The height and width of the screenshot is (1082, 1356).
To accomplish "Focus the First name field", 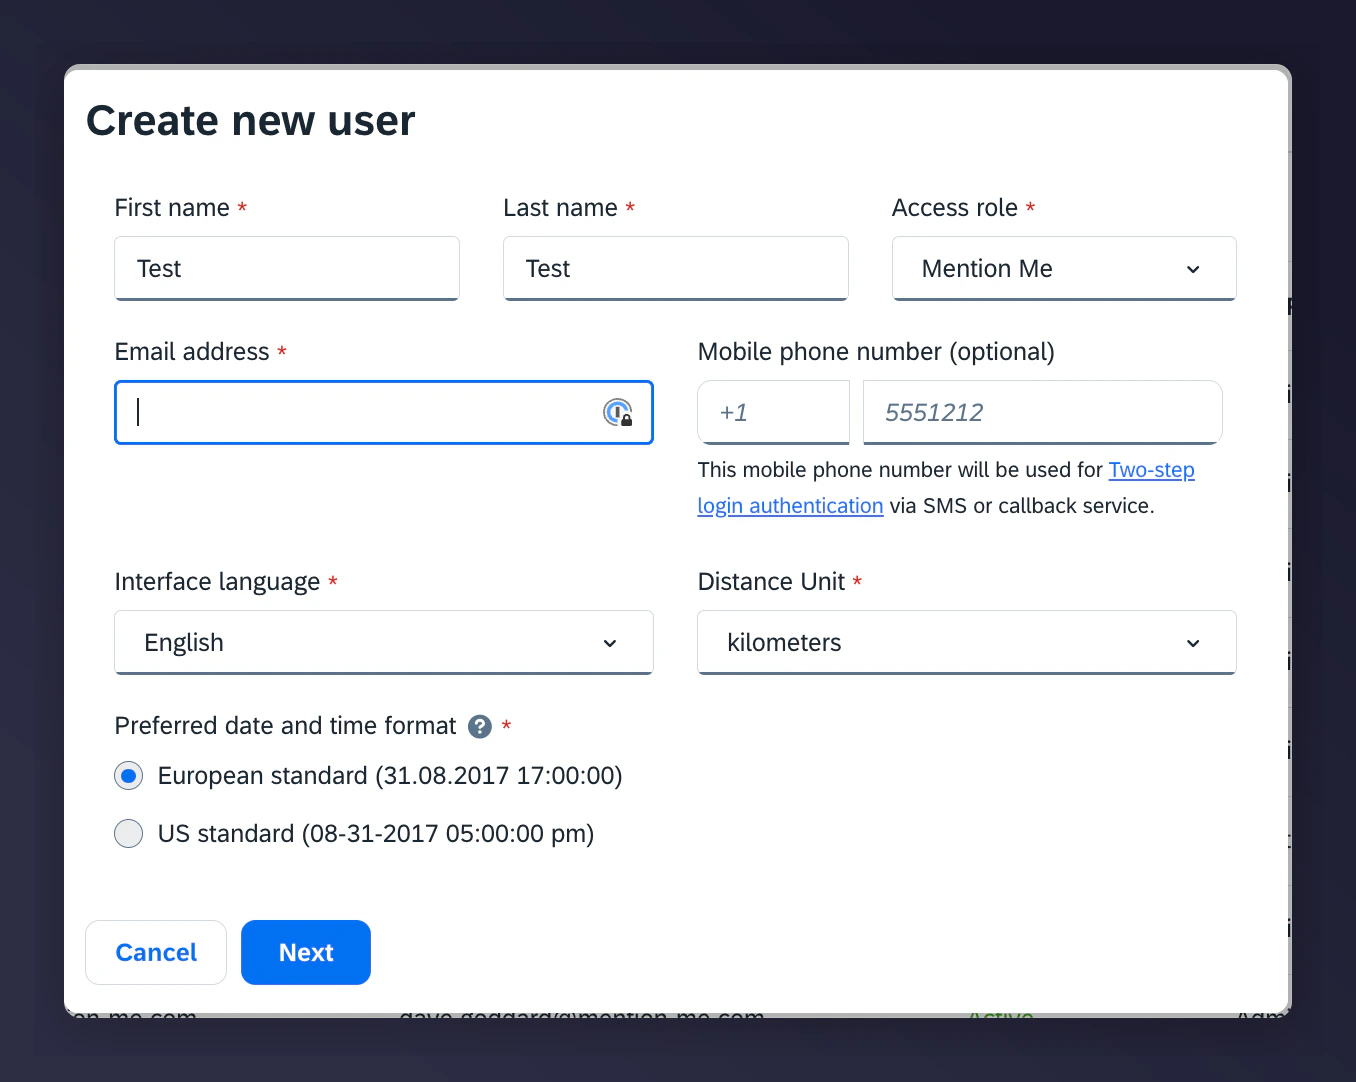I will click(x=287, y=268).
